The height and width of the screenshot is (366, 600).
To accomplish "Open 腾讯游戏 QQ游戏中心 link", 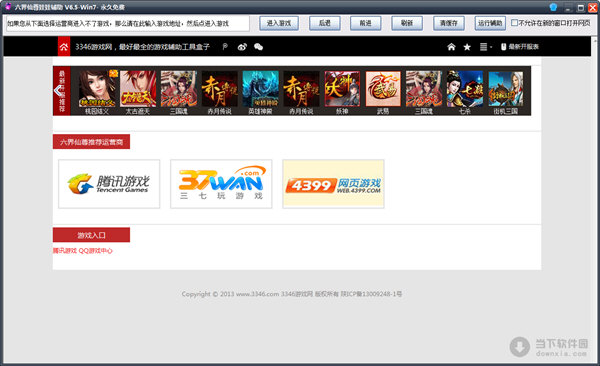I will point(83,251).
